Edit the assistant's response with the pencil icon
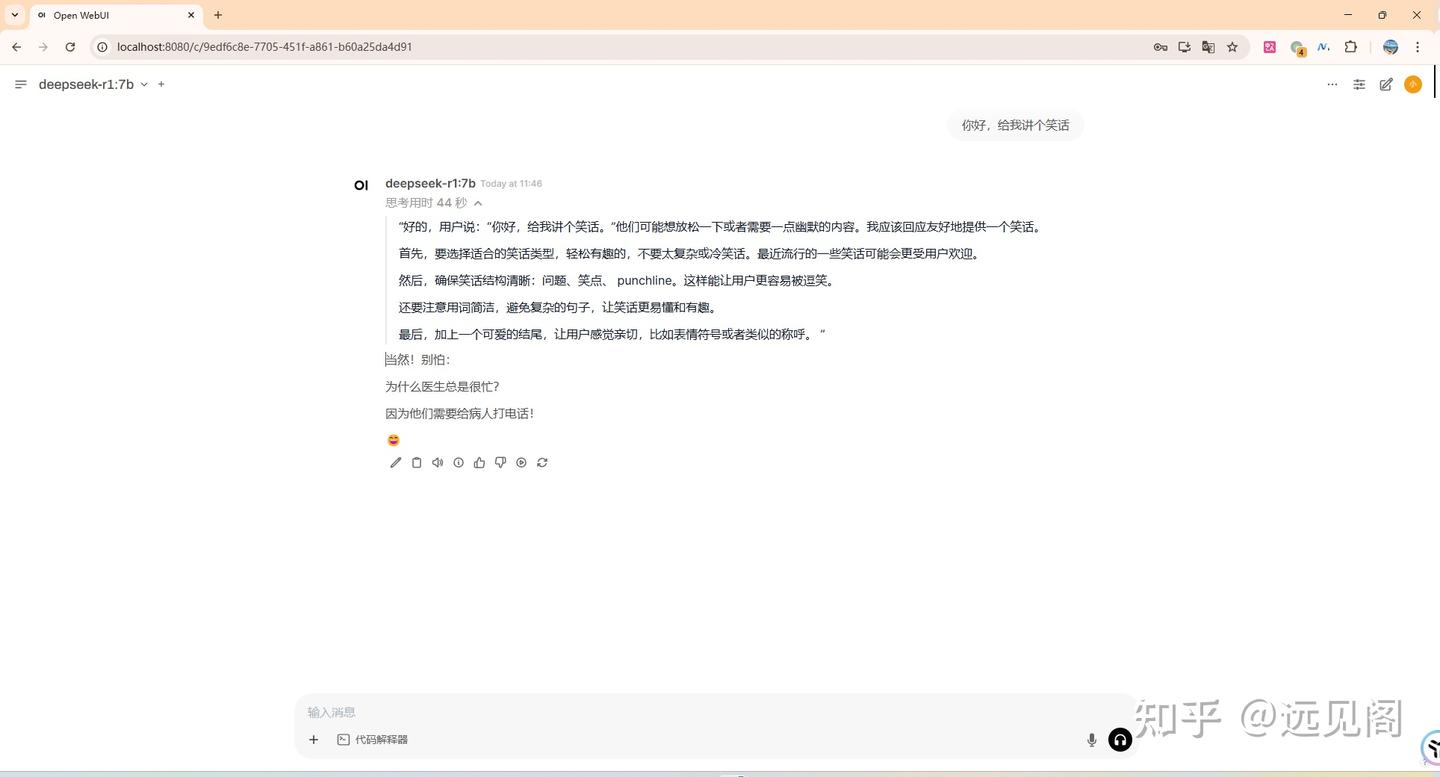This screenshot has width=1440, height=777. (x=395, y=462)
